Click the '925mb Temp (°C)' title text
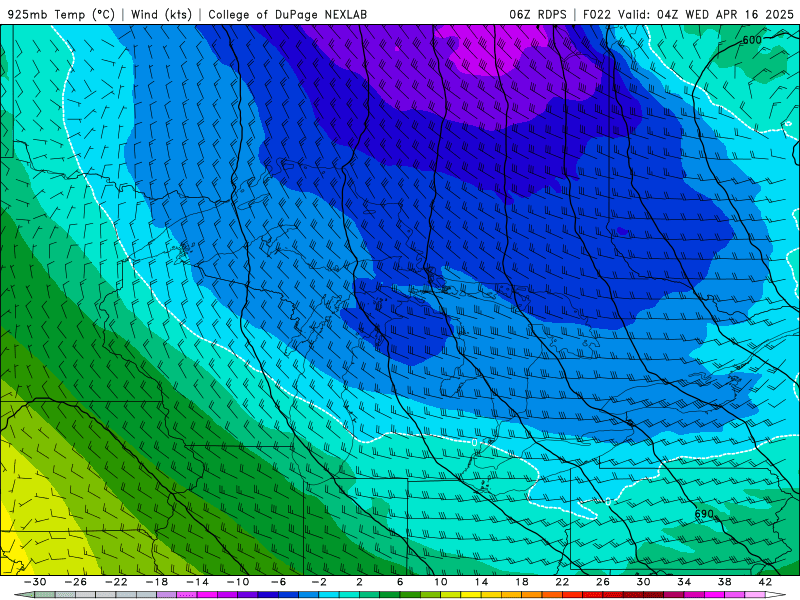The width and height of the screenshot is (800, 600). pos(61,14)
